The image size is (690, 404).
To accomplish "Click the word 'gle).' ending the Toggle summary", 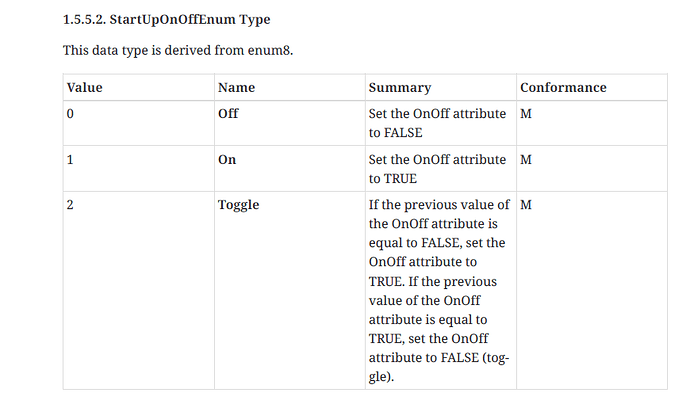I will click(x=381, y=377).
